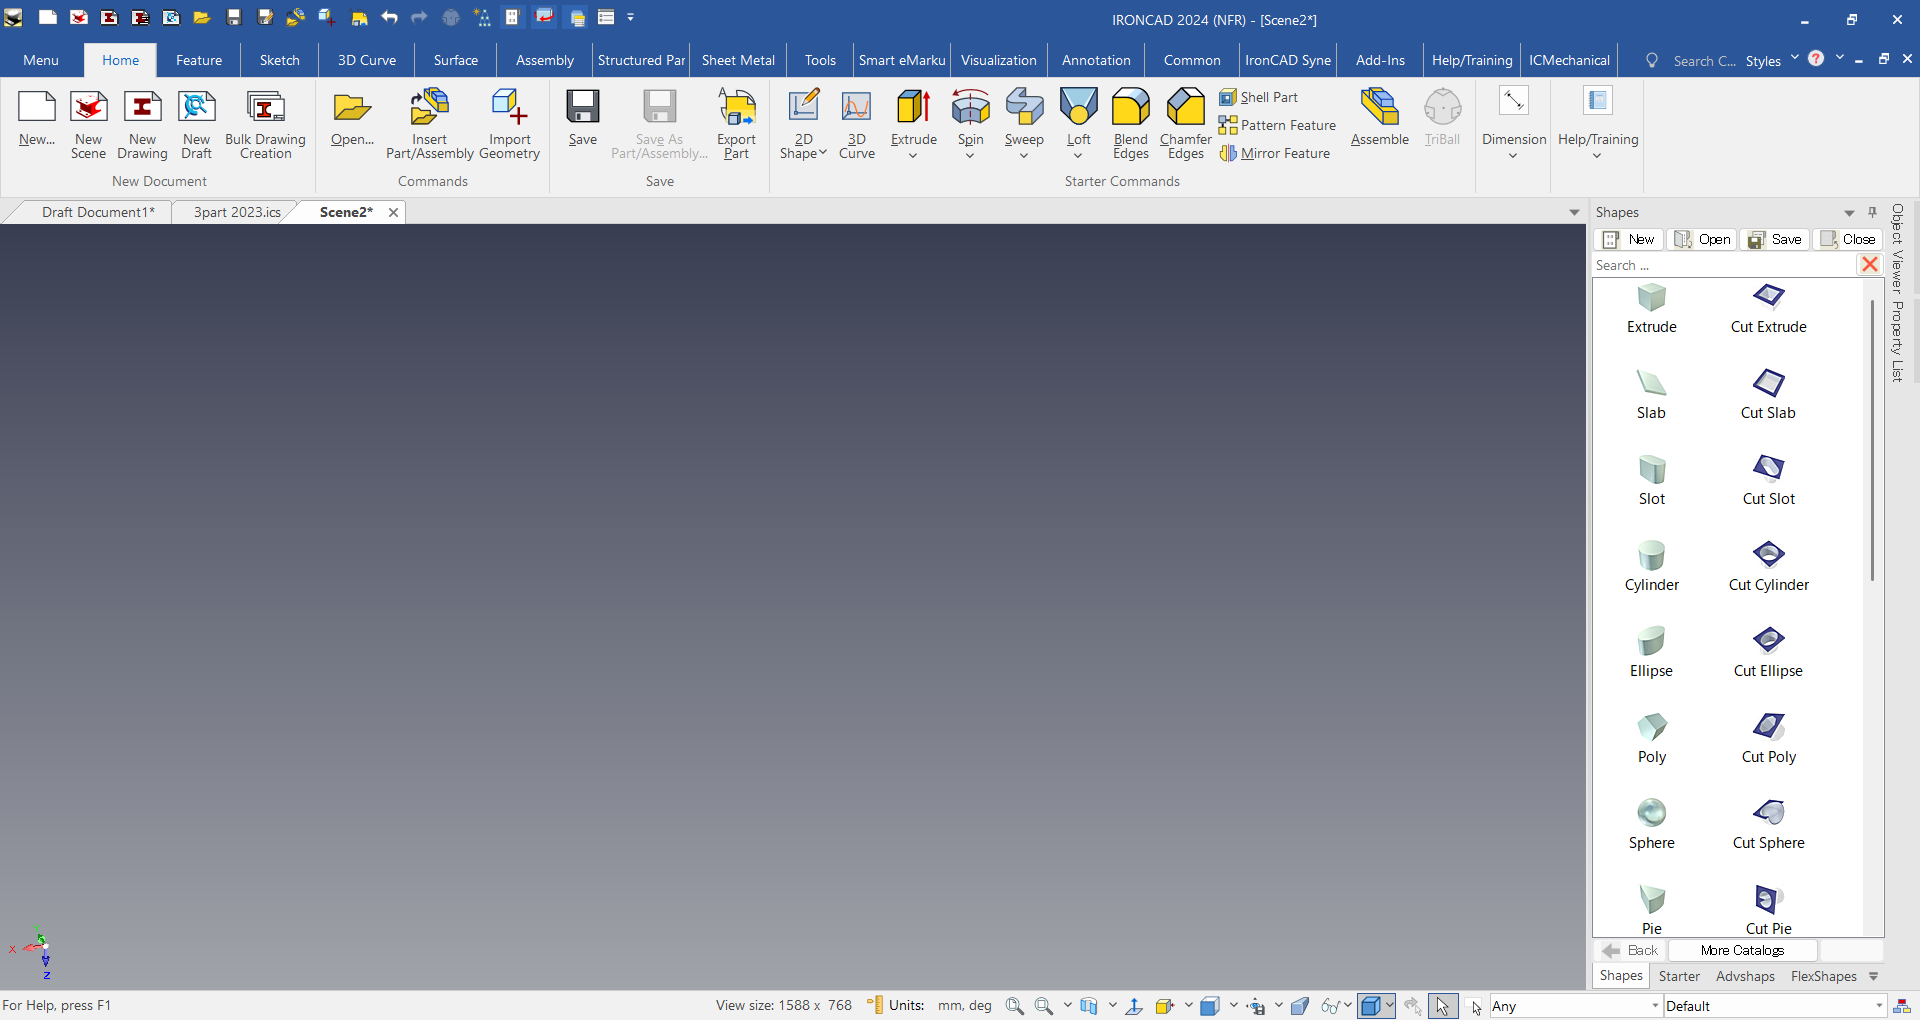Select the Spin tool

pyautogui.click(x=970, y=116)
